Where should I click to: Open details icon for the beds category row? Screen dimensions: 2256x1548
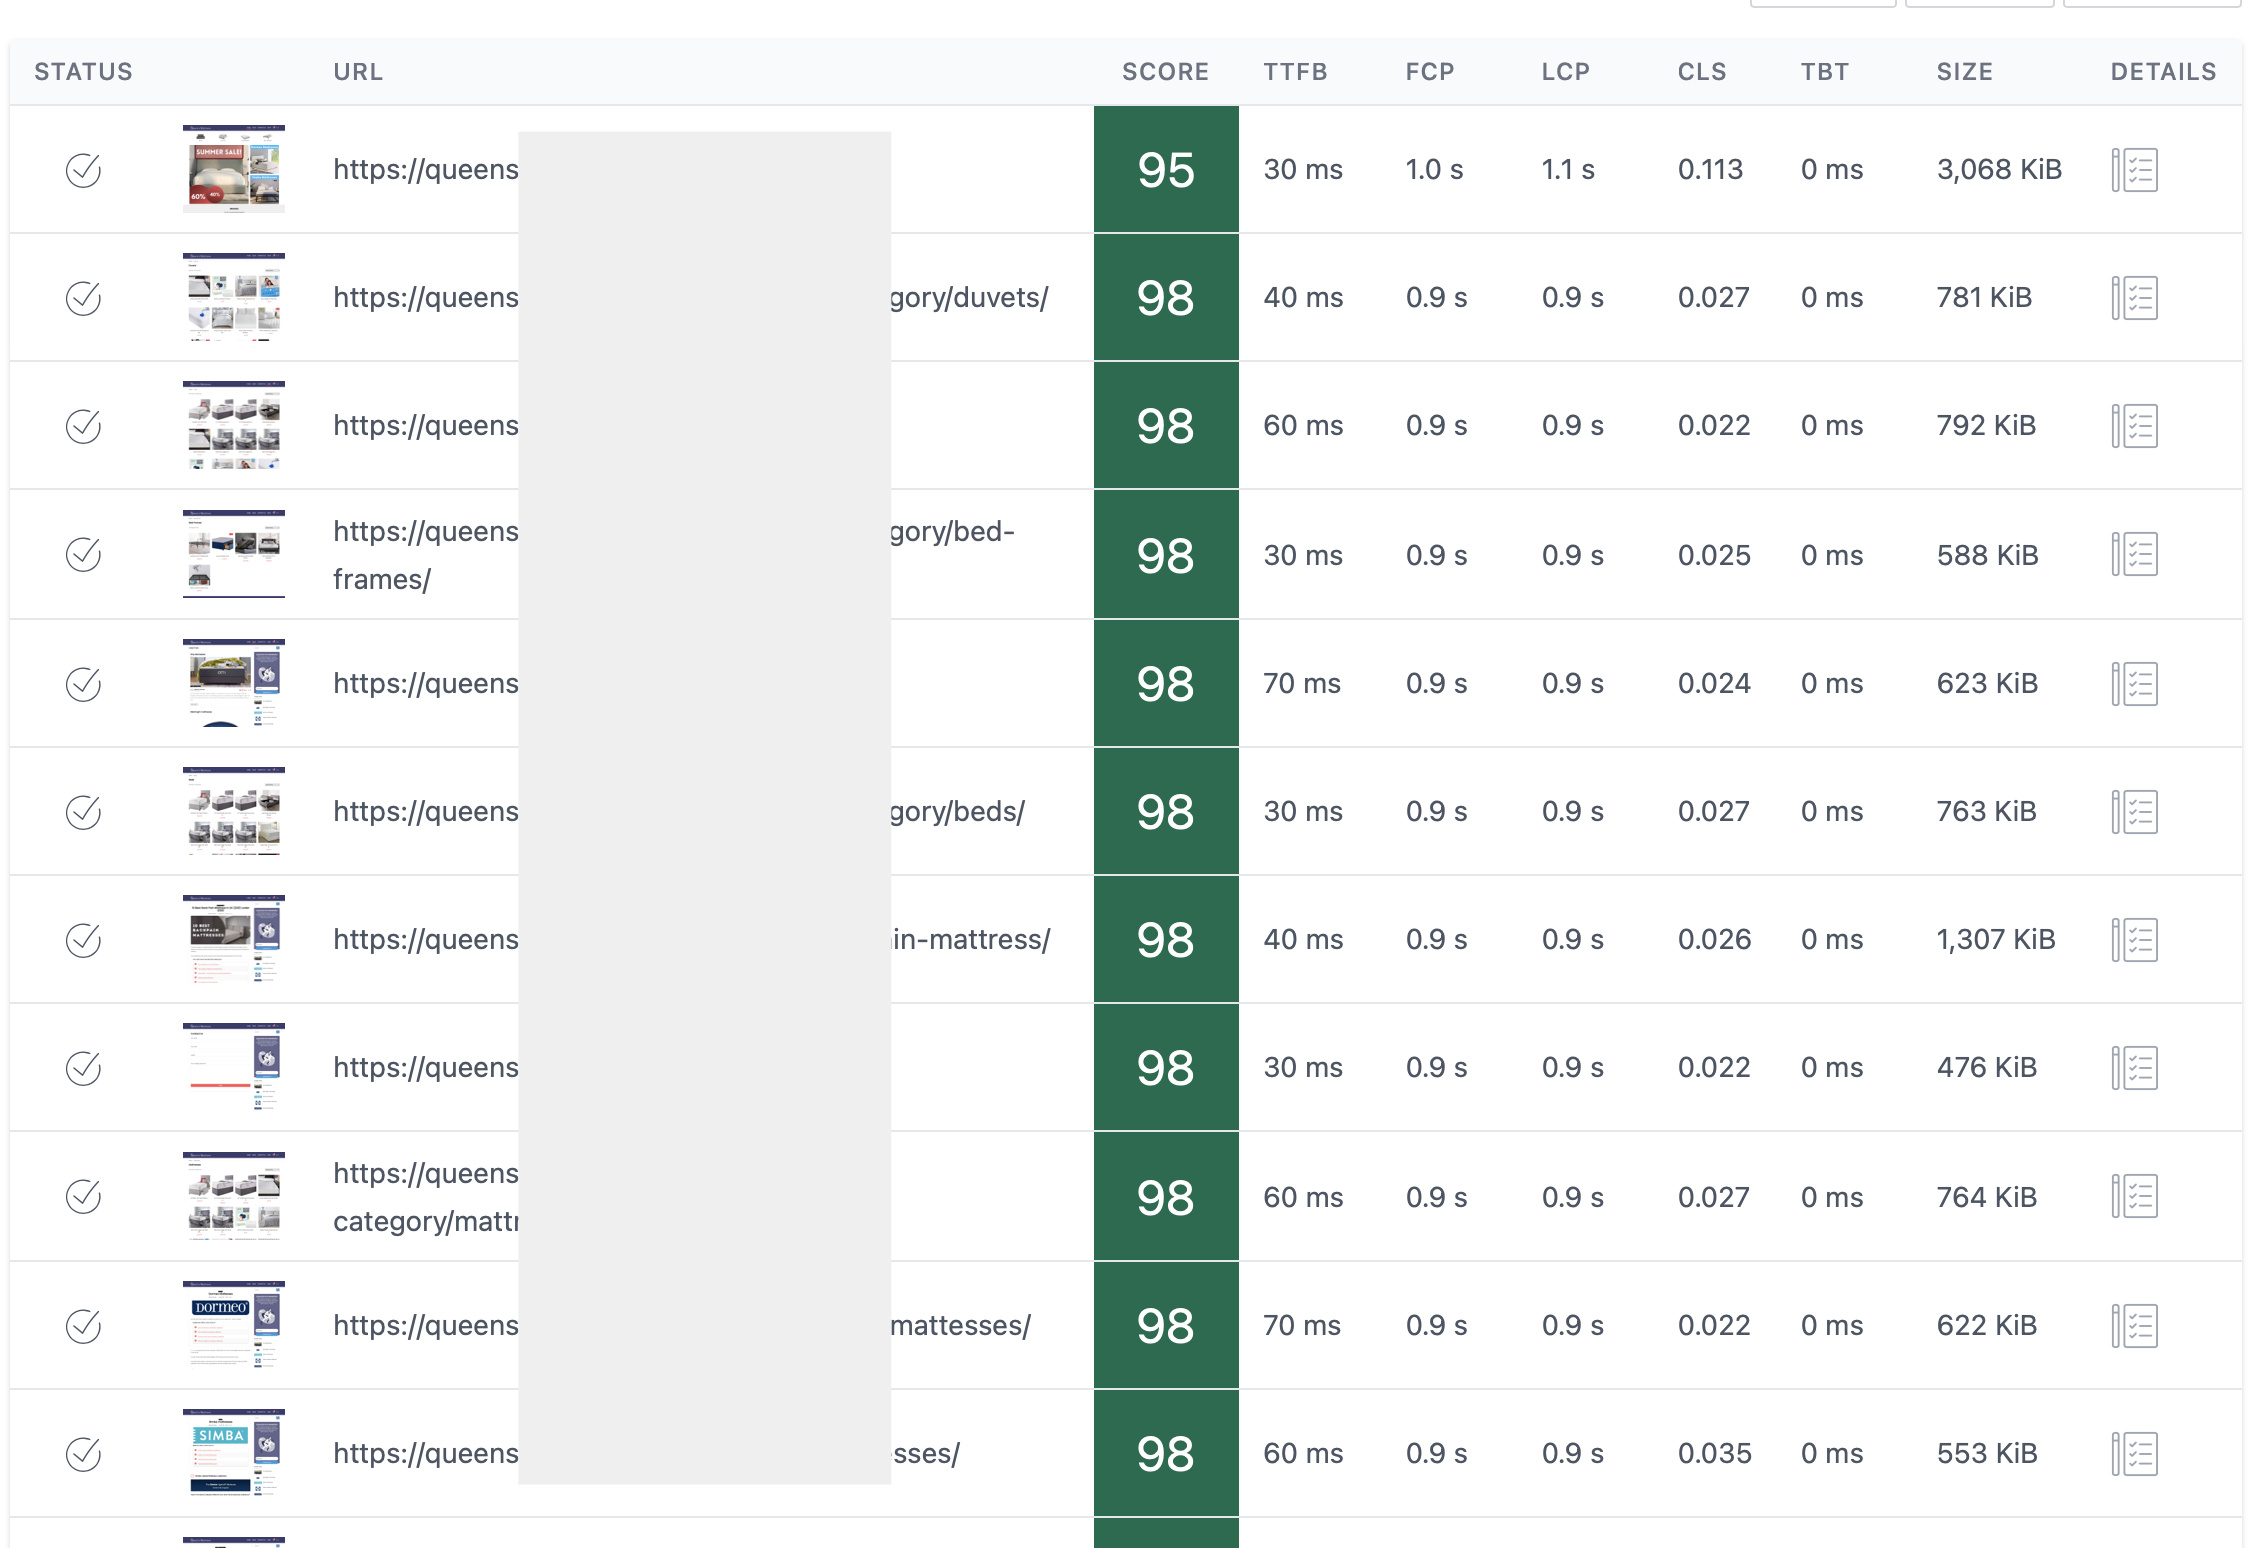point(2134,812)
